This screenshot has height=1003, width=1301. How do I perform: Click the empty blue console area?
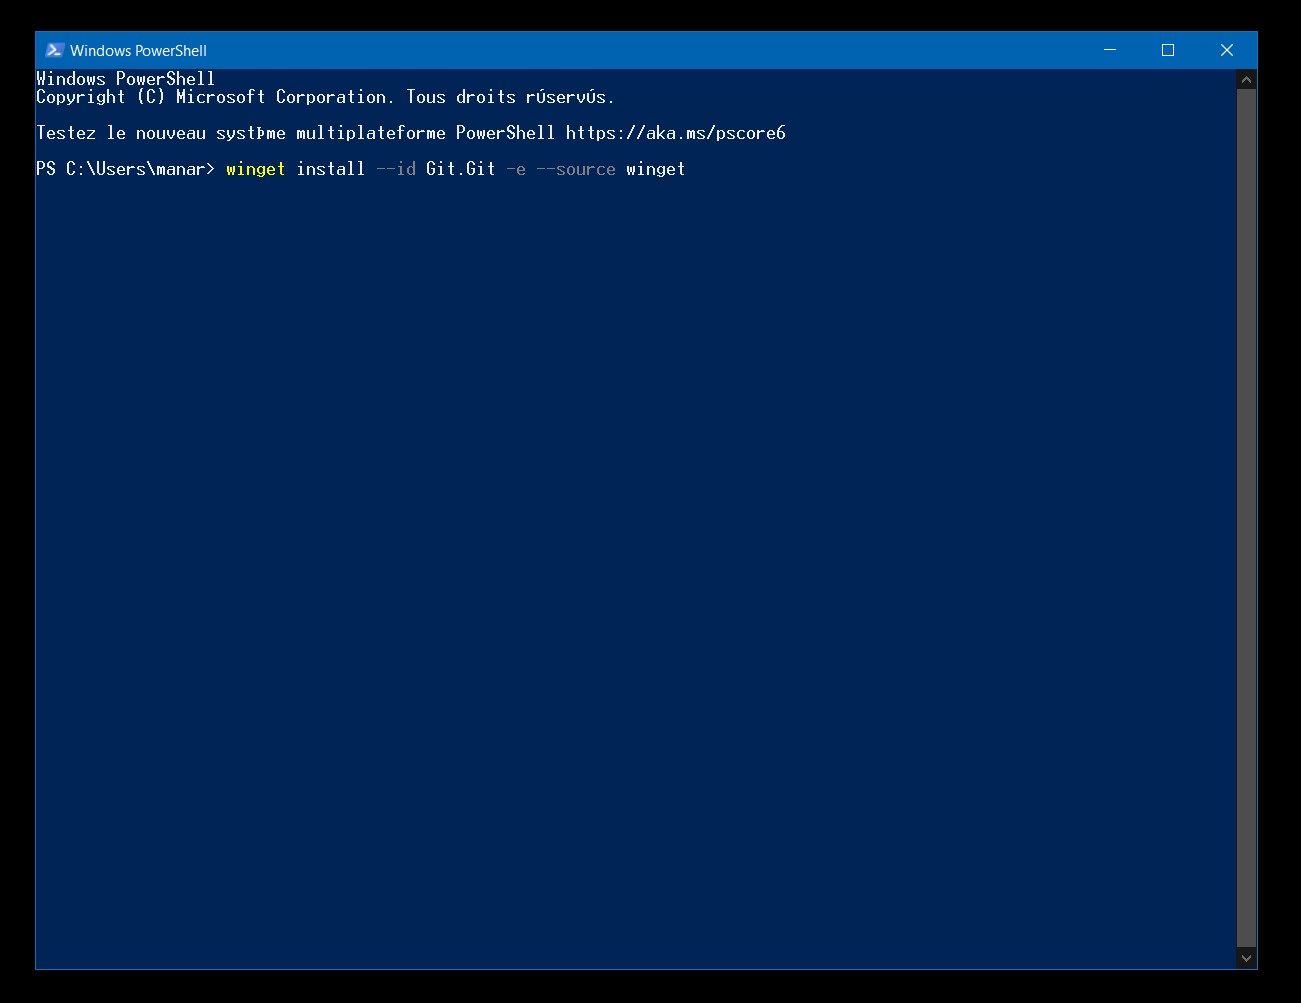[636, 570]
